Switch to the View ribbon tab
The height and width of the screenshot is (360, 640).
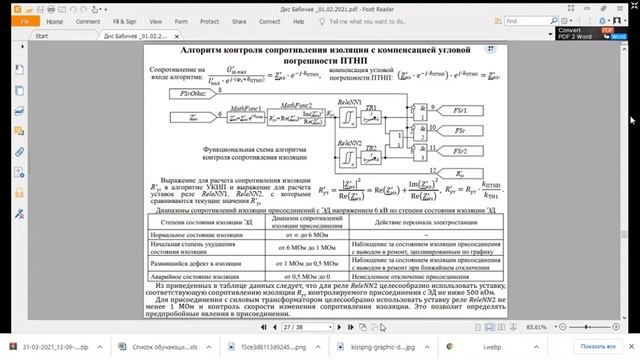(x=156, y=22)
